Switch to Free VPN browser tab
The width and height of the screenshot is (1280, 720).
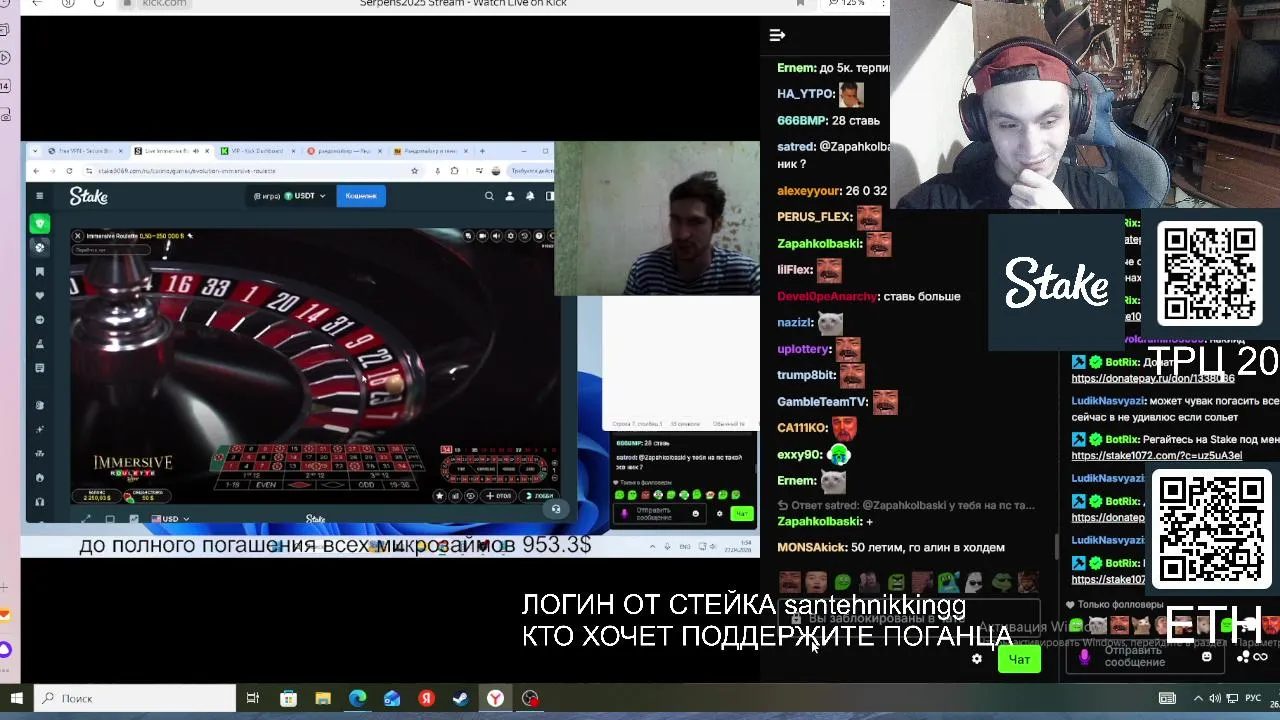click(x=83, y=151)
